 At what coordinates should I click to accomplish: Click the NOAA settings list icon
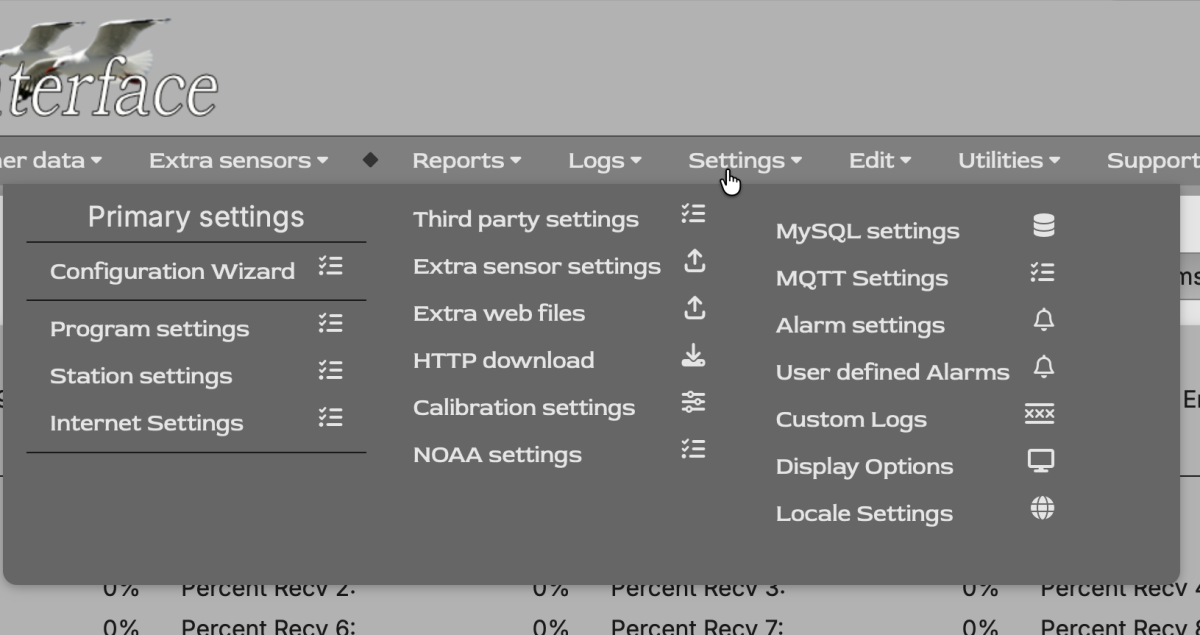click(x=692, y=449)
